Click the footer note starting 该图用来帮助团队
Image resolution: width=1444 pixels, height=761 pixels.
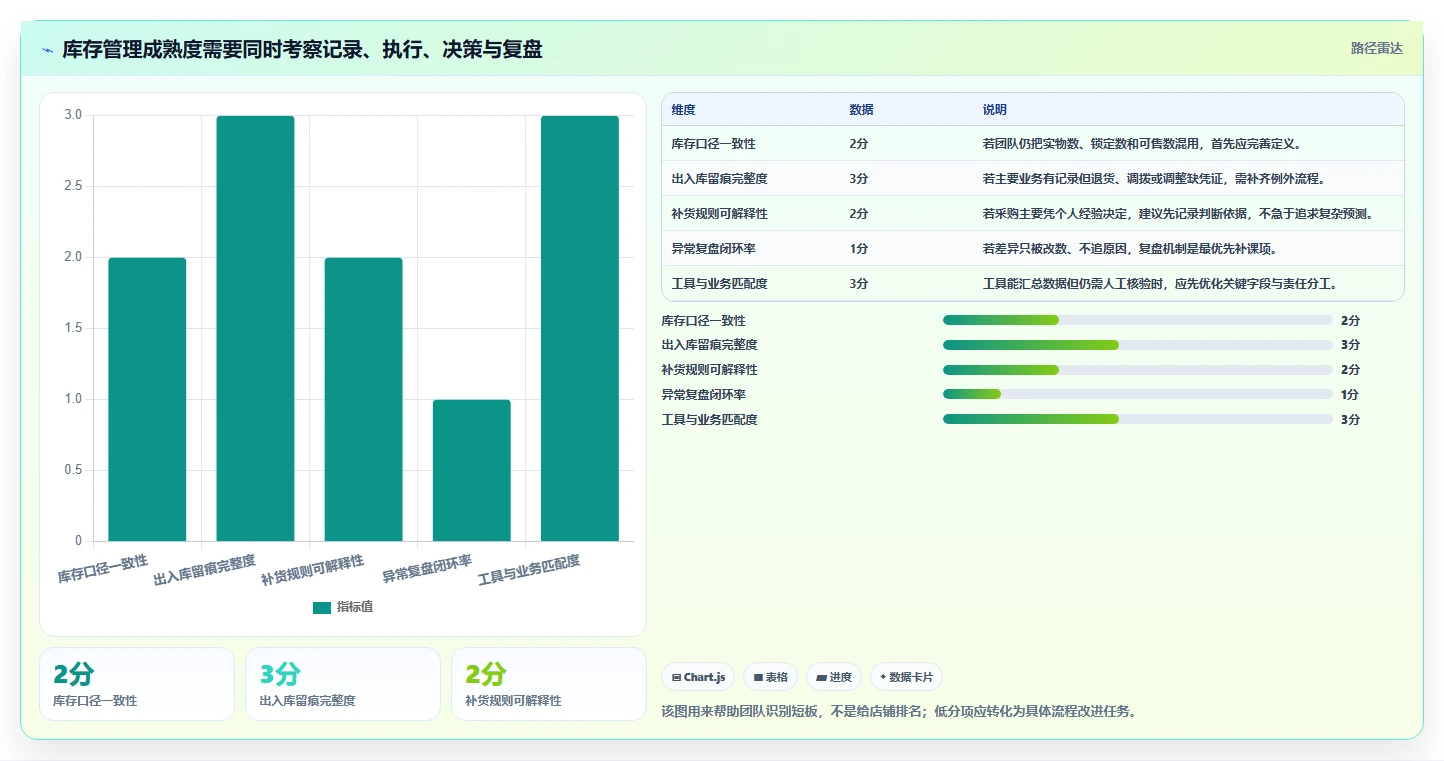(899, 712)
